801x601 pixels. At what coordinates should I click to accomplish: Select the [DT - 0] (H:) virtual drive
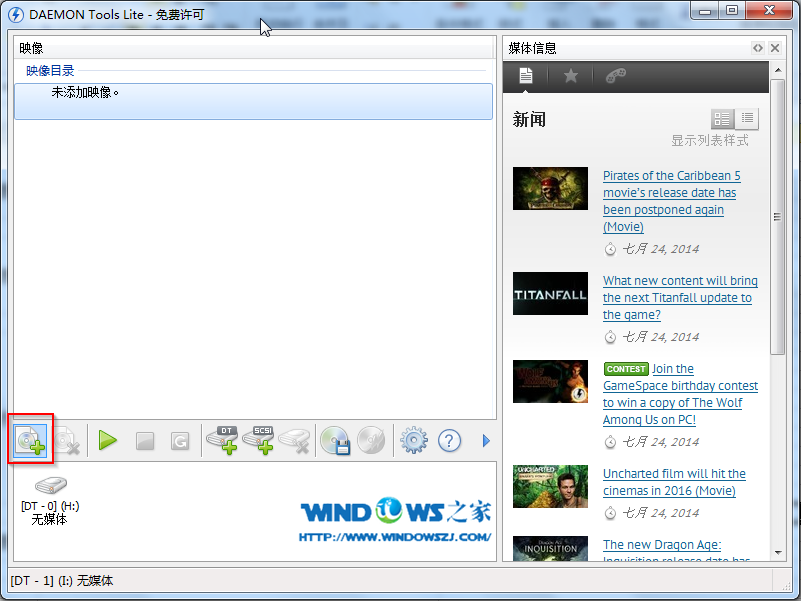click(x=50, y=501)
